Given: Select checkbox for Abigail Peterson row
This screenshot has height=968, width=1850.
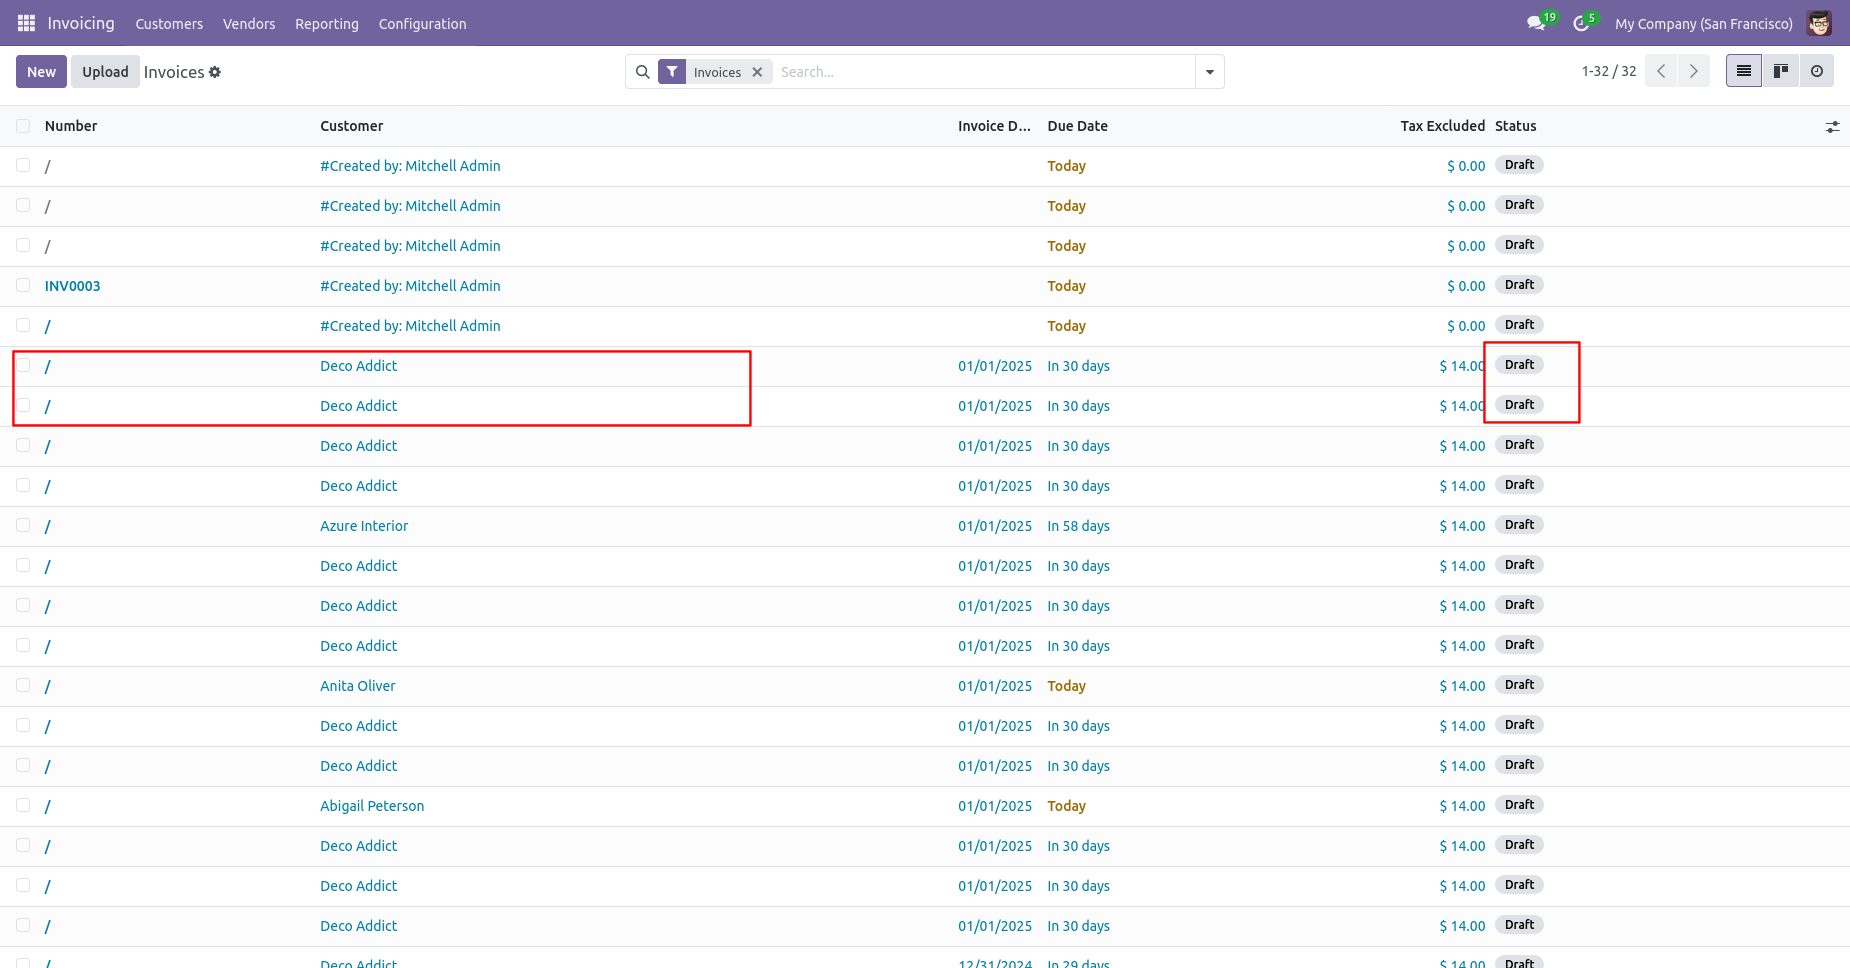Looking at the screenshot, I should point(23,805).
